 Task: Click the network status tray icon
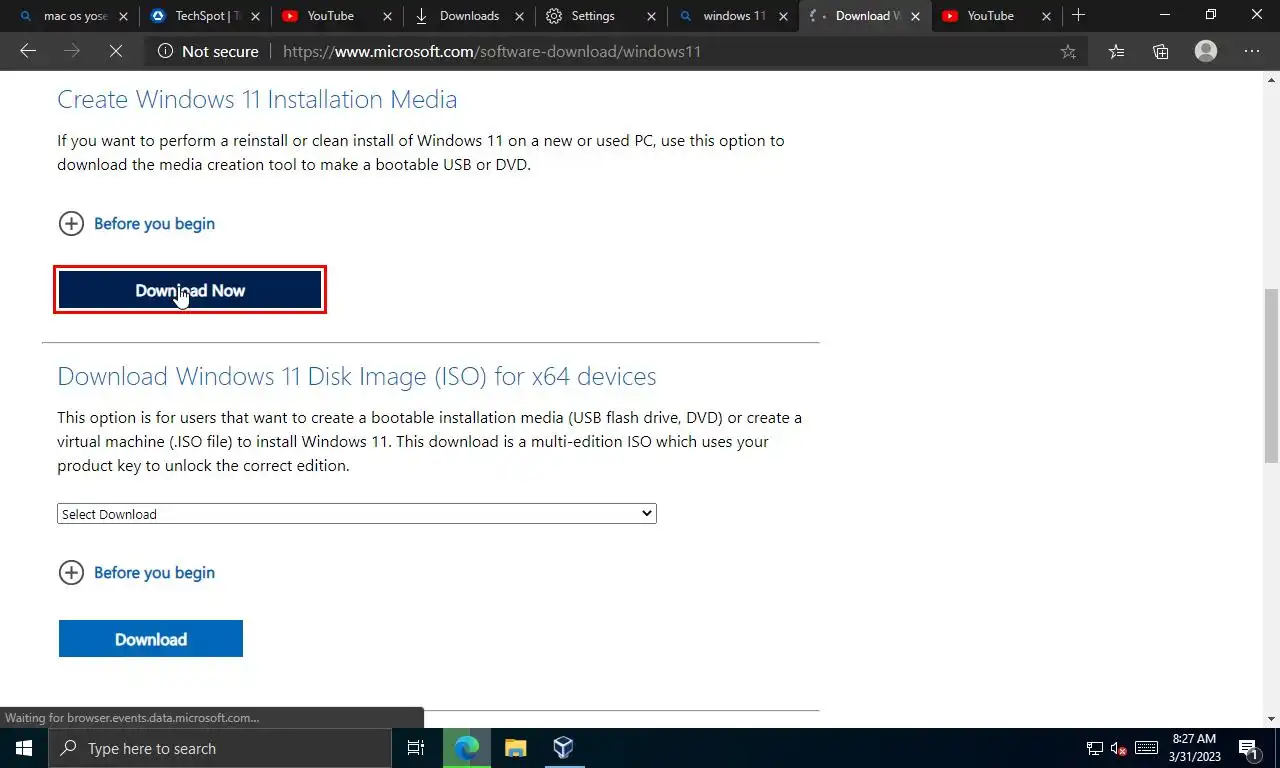tap(1094, 748)
